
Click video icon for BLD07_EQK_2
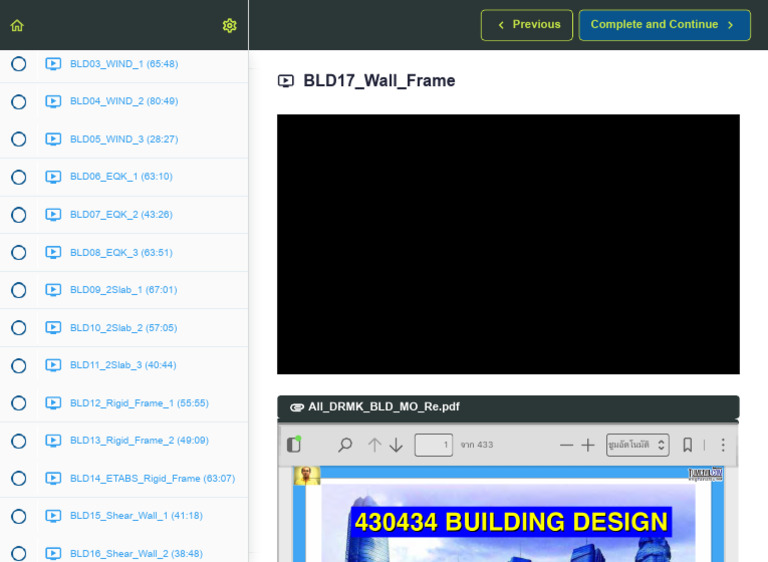53,215
